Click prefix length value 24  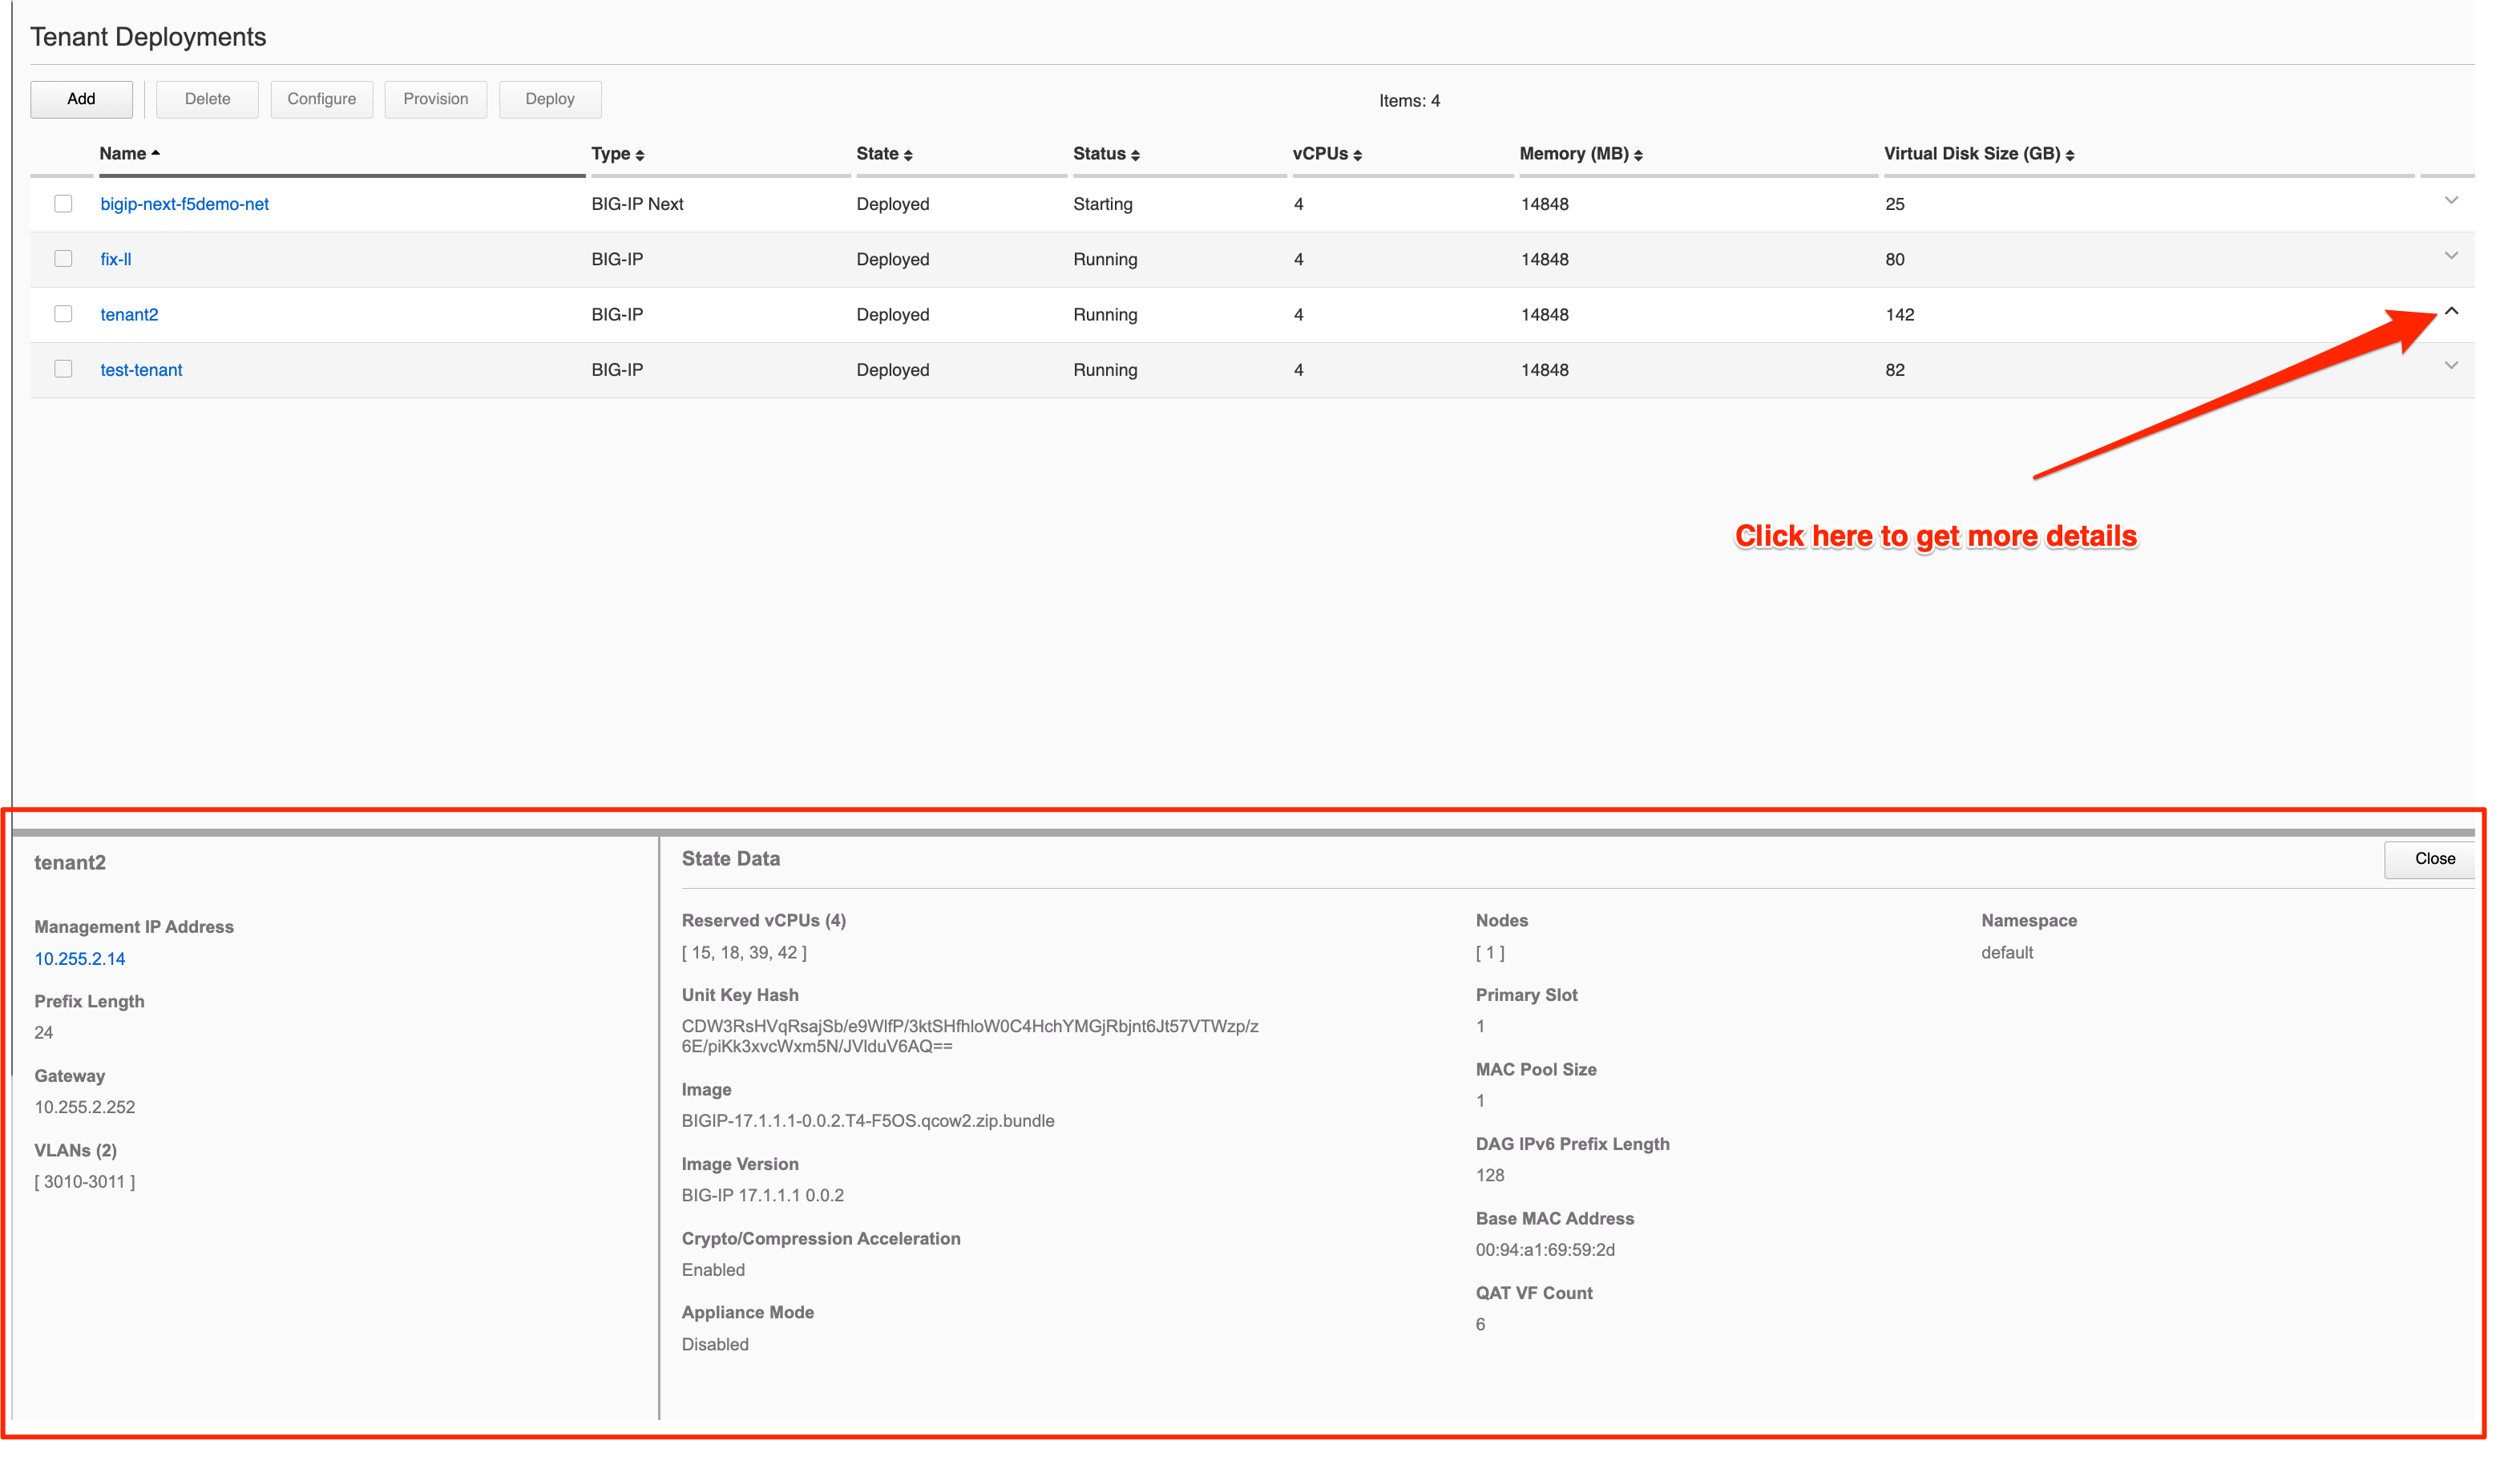pos(44,1033)
